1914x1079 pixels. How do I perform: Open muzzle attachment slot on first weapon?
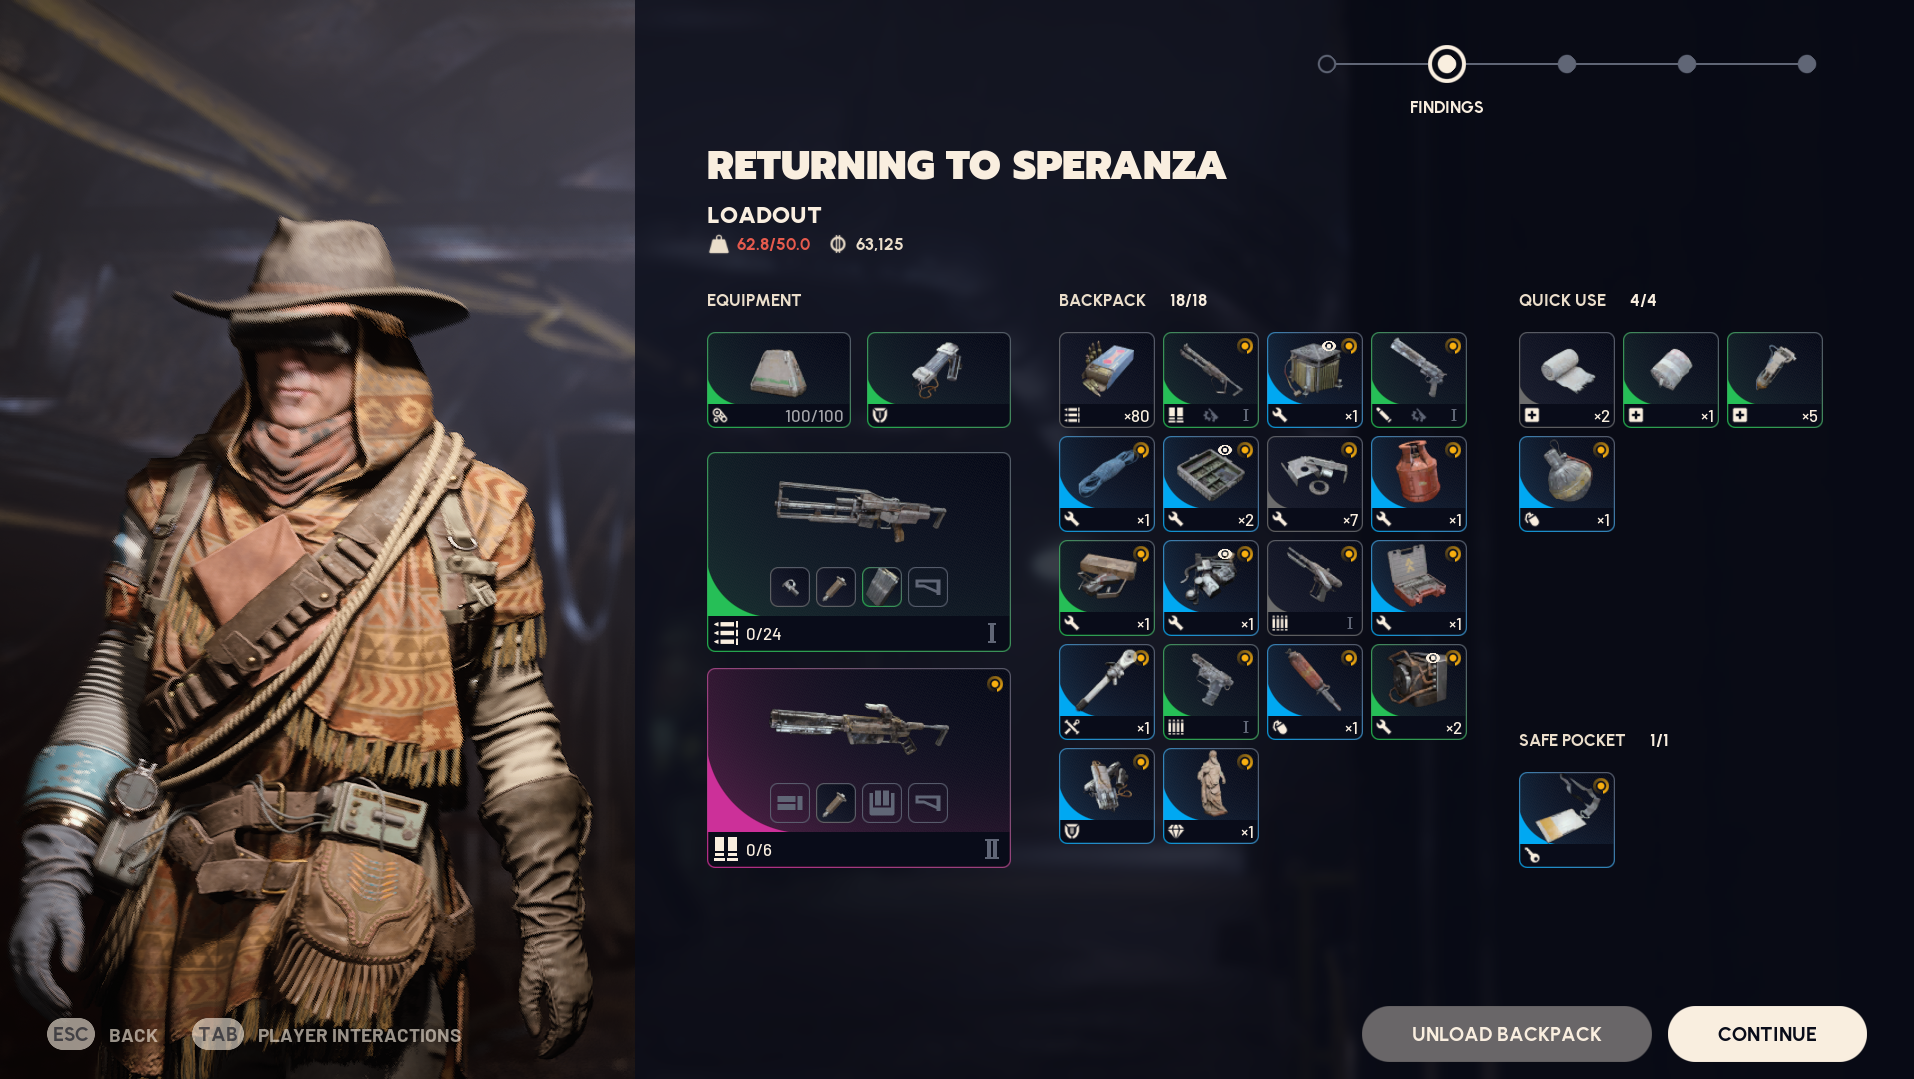(790, 587)
